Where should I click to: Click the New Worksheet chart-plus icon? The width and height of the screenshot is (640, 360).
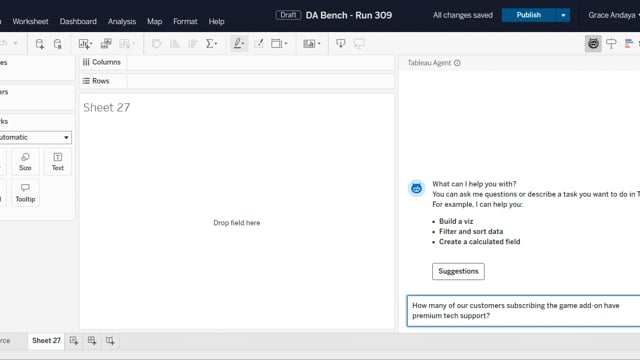(85, 44)
